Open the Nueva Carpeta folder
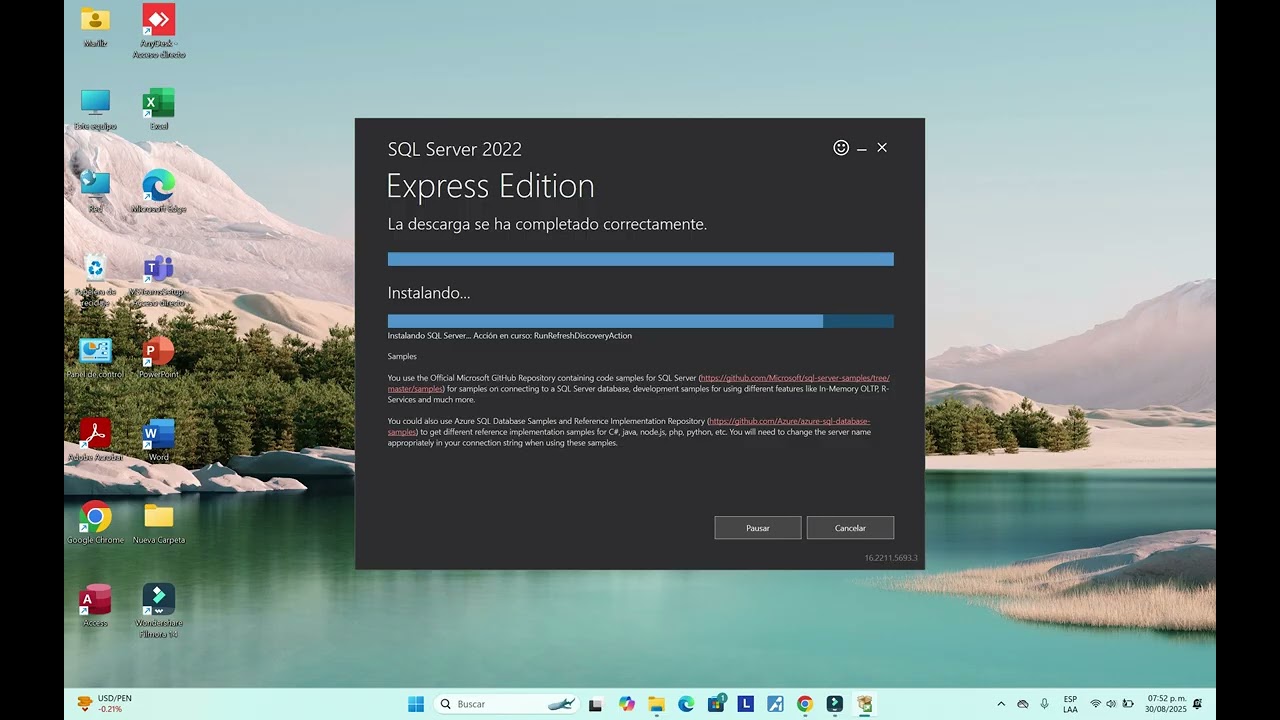1280x720 pixels. (x=159, y=523)
